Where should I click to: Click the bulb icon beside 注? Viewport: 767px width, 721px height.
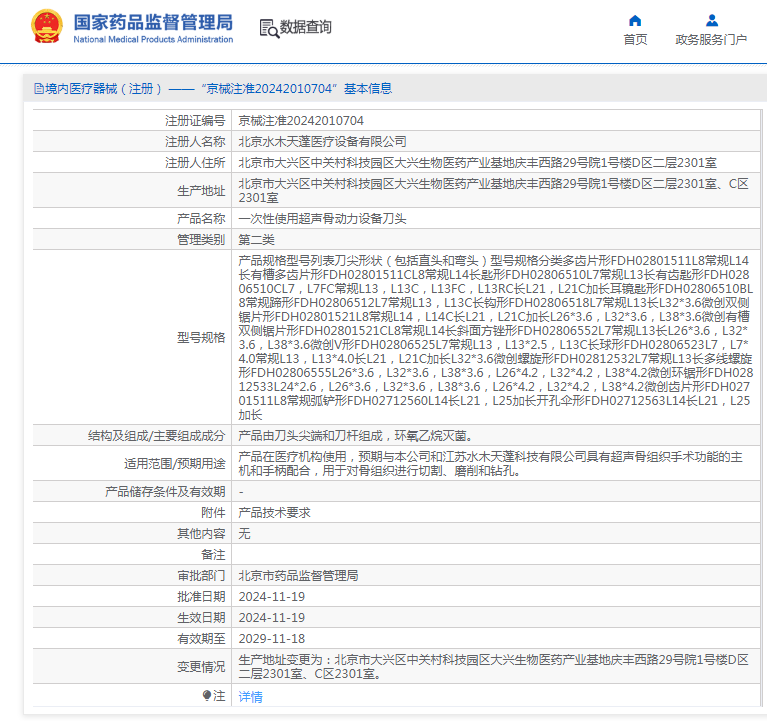[206, 695]
